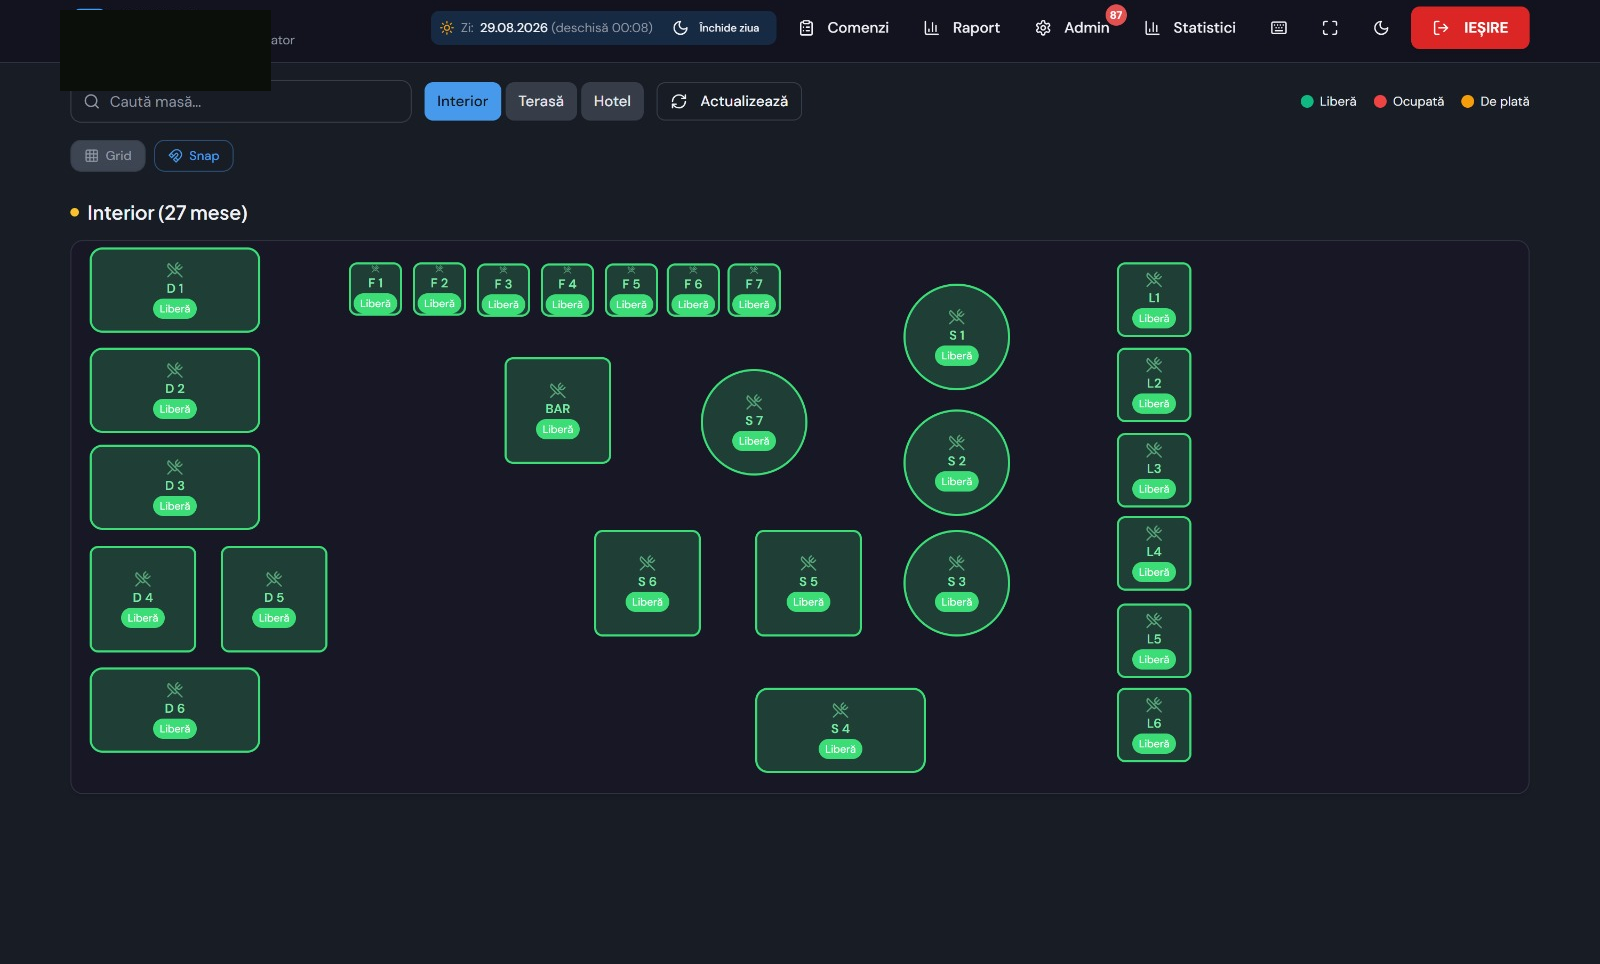Click the green Liberă legend dot

click(x=1306, y=101)
